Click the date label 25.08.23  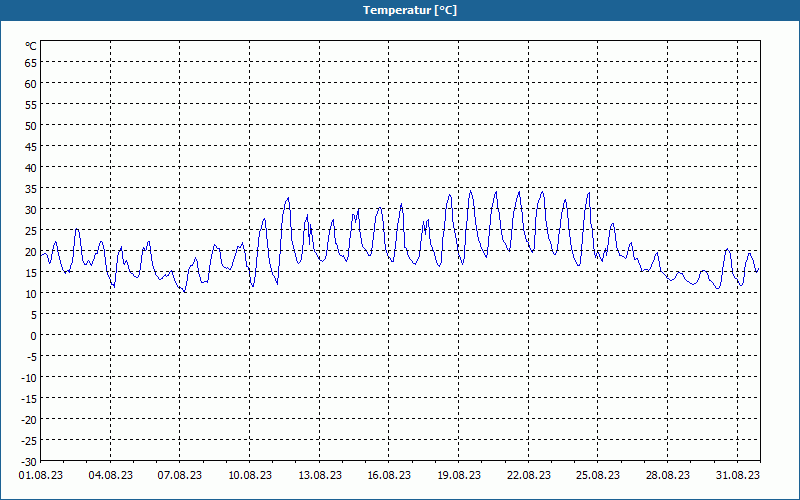pos(598,476)
